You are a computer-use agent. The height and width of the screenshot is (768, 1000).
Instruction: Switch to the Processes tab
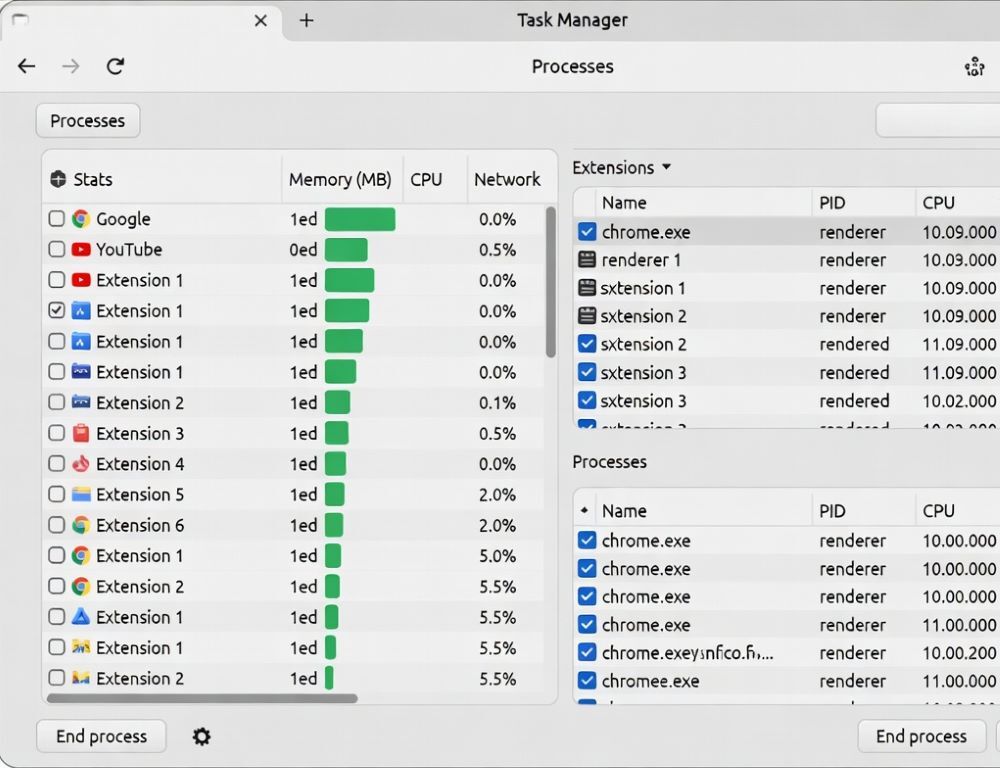tap(87, 120)
